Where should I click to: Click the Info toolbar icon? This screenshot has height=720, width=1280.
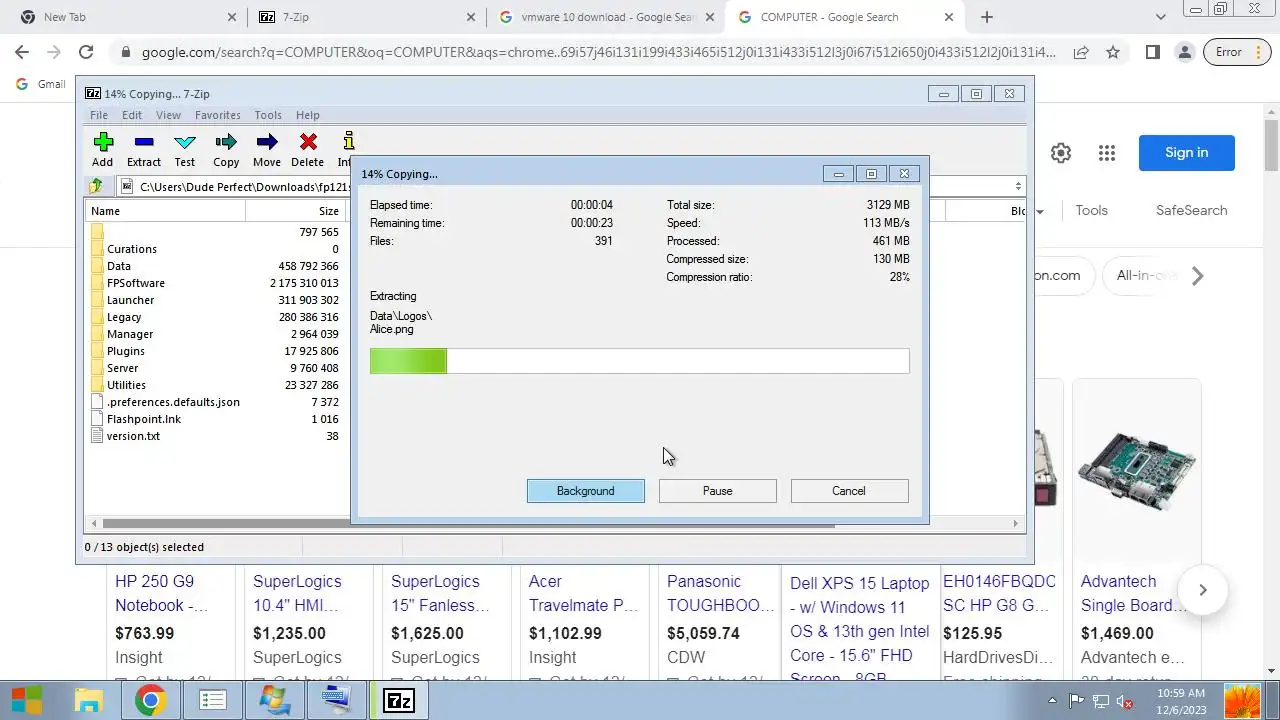[x=345, y=149]
